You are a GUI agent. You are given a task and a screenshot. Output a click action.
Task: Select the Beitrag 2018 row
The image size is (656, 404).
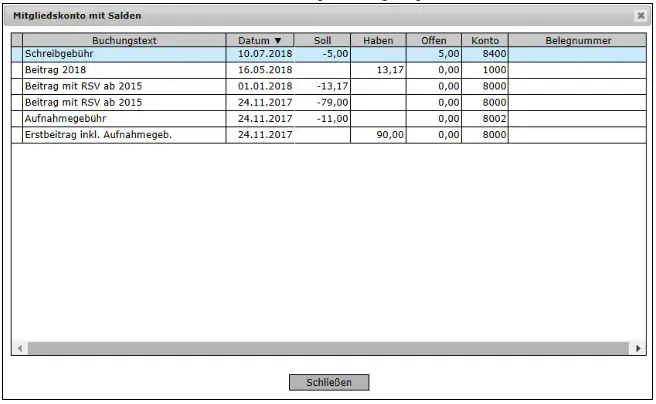[x=124, y=71]
